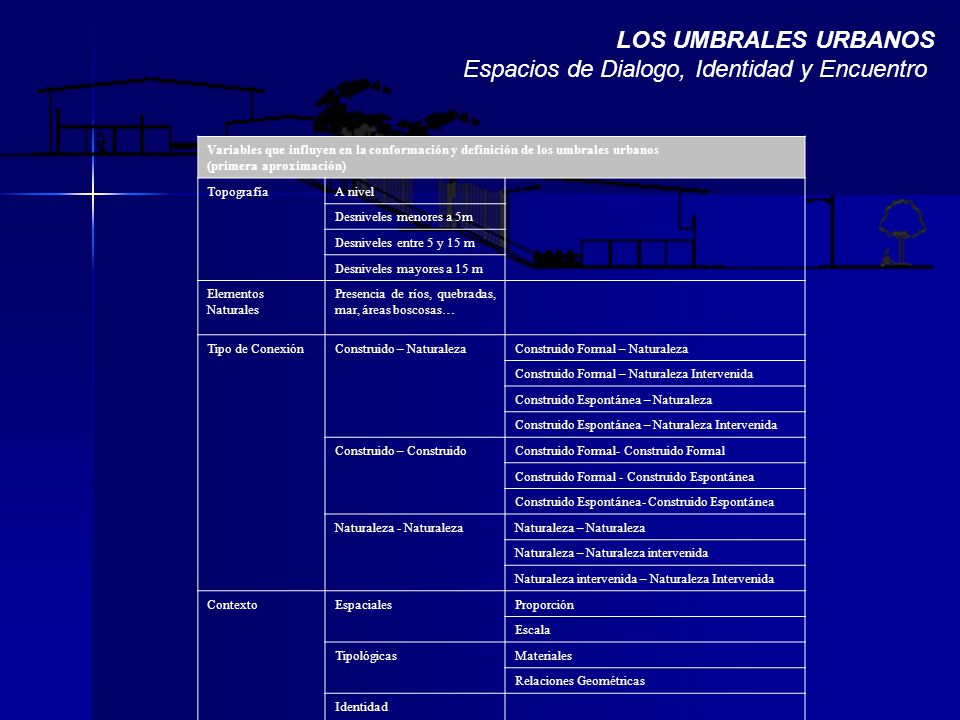Click the 'Proporción' cell
960x720 pixels.
[655, 604]
